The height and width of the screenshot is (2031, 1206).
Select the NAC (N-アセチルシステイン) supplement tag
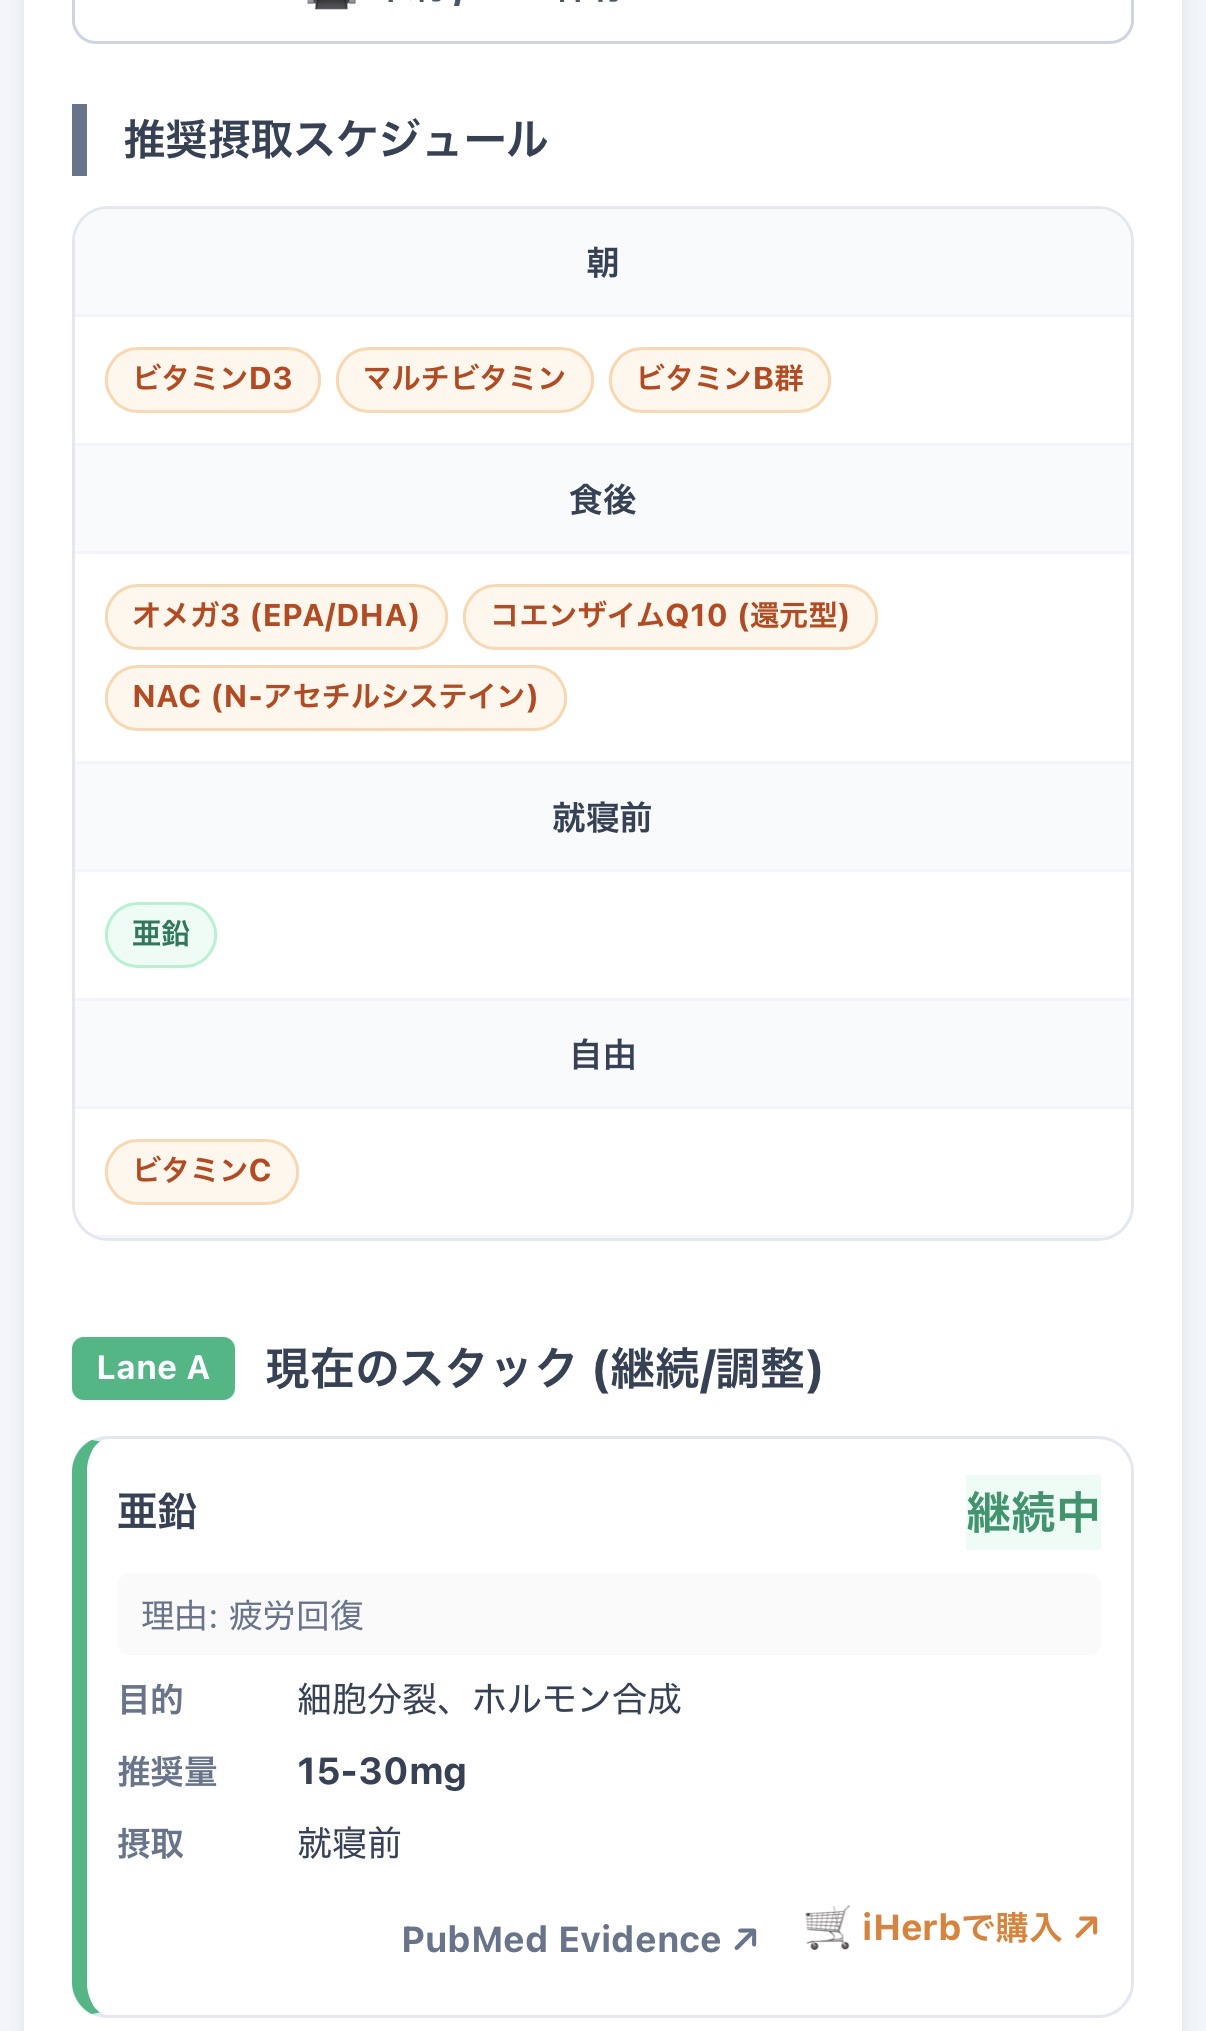[336, 697]
